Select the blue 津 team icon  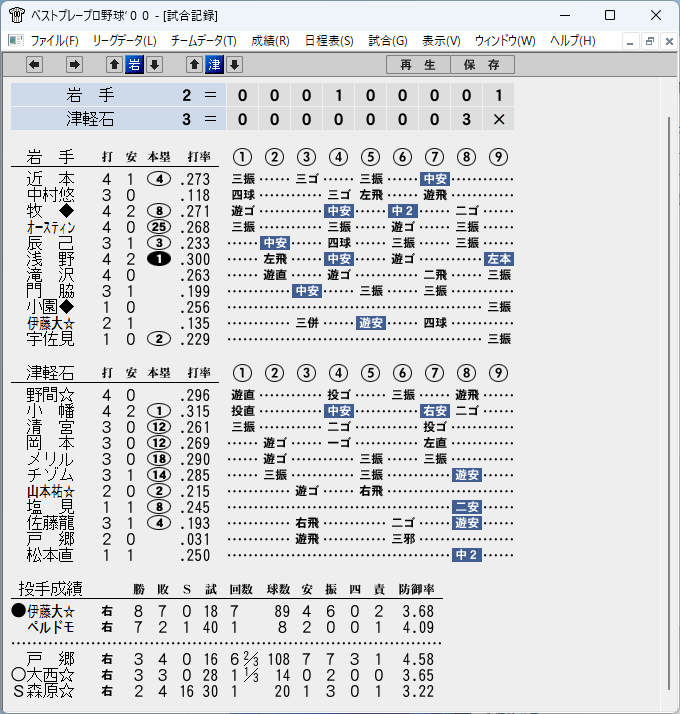click(214, 65)
